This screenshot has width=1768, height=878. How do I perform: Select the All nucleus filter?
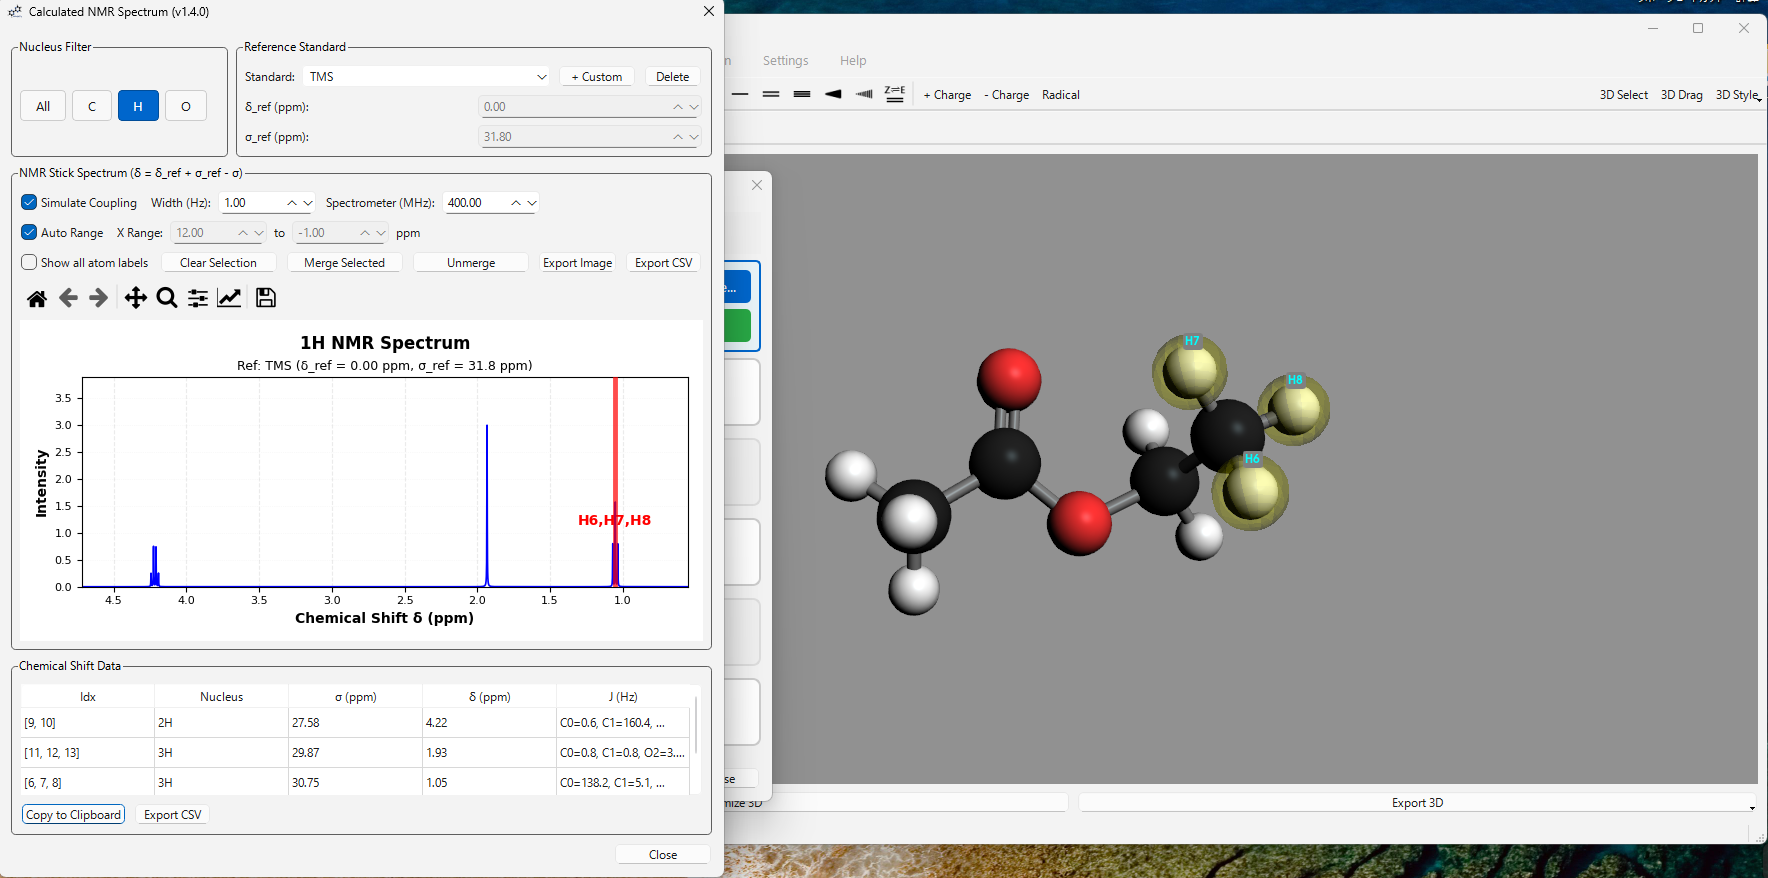tap(43, 106)
